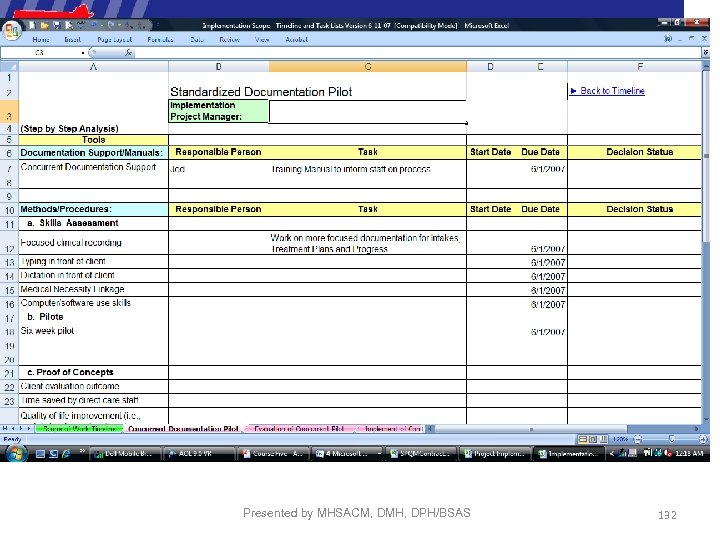
Task: Click the Windows Start orb
Action: click(x=15, y=454)
